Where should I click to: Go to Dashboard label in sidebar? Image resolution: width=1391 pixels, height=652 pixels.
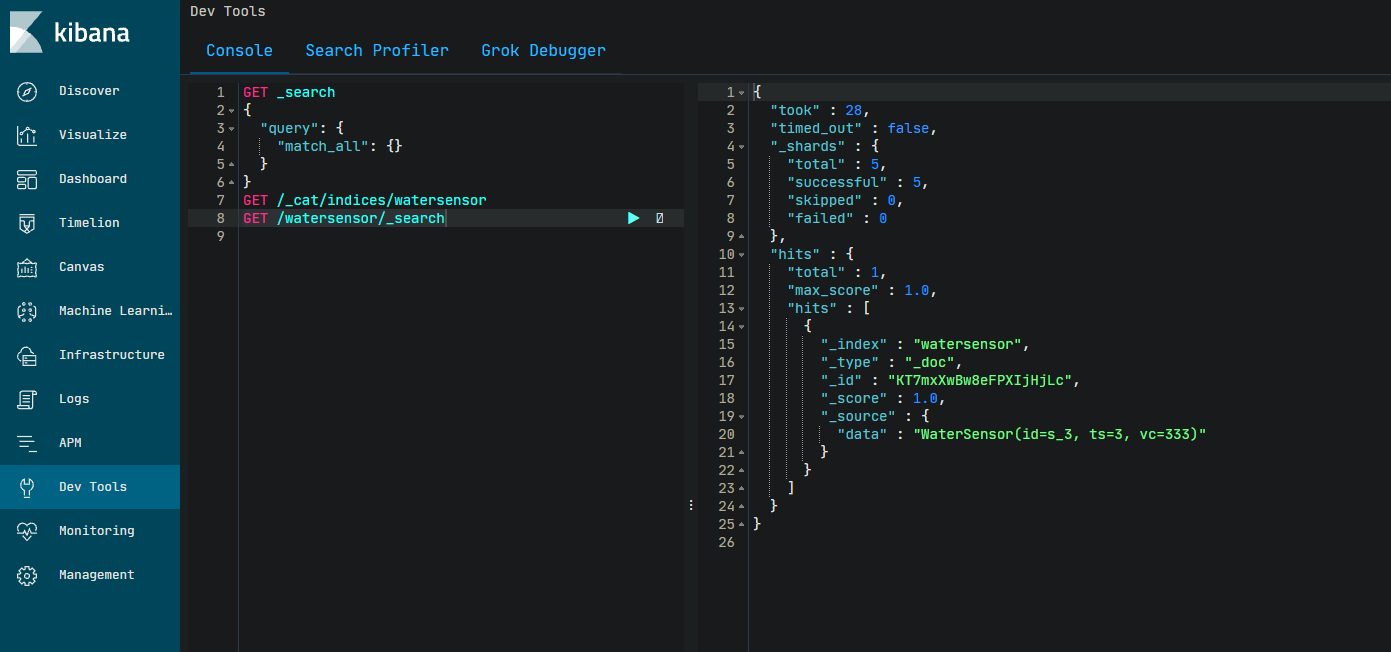coord(93,179)
